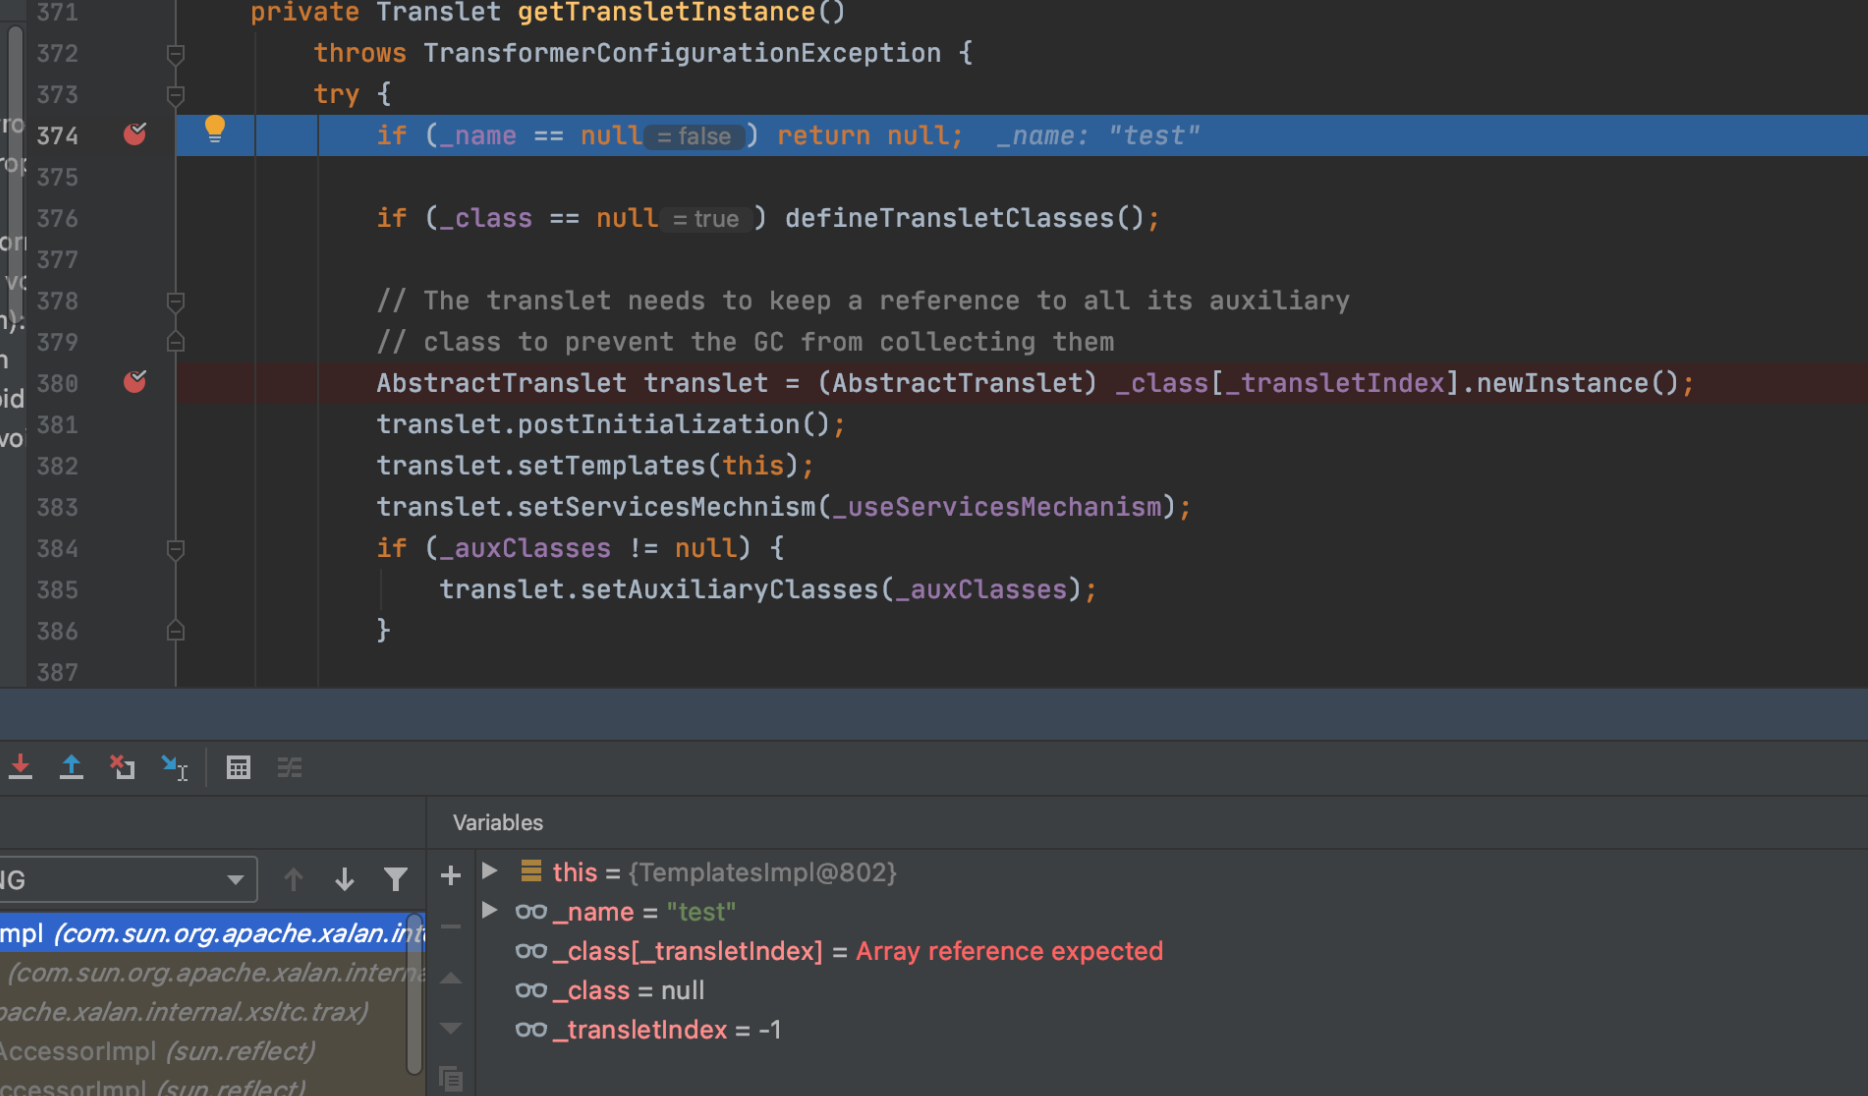The image size is (1868, 1096).
Task: Click the getTransletInstance method name
Action: tap(666, 13)
